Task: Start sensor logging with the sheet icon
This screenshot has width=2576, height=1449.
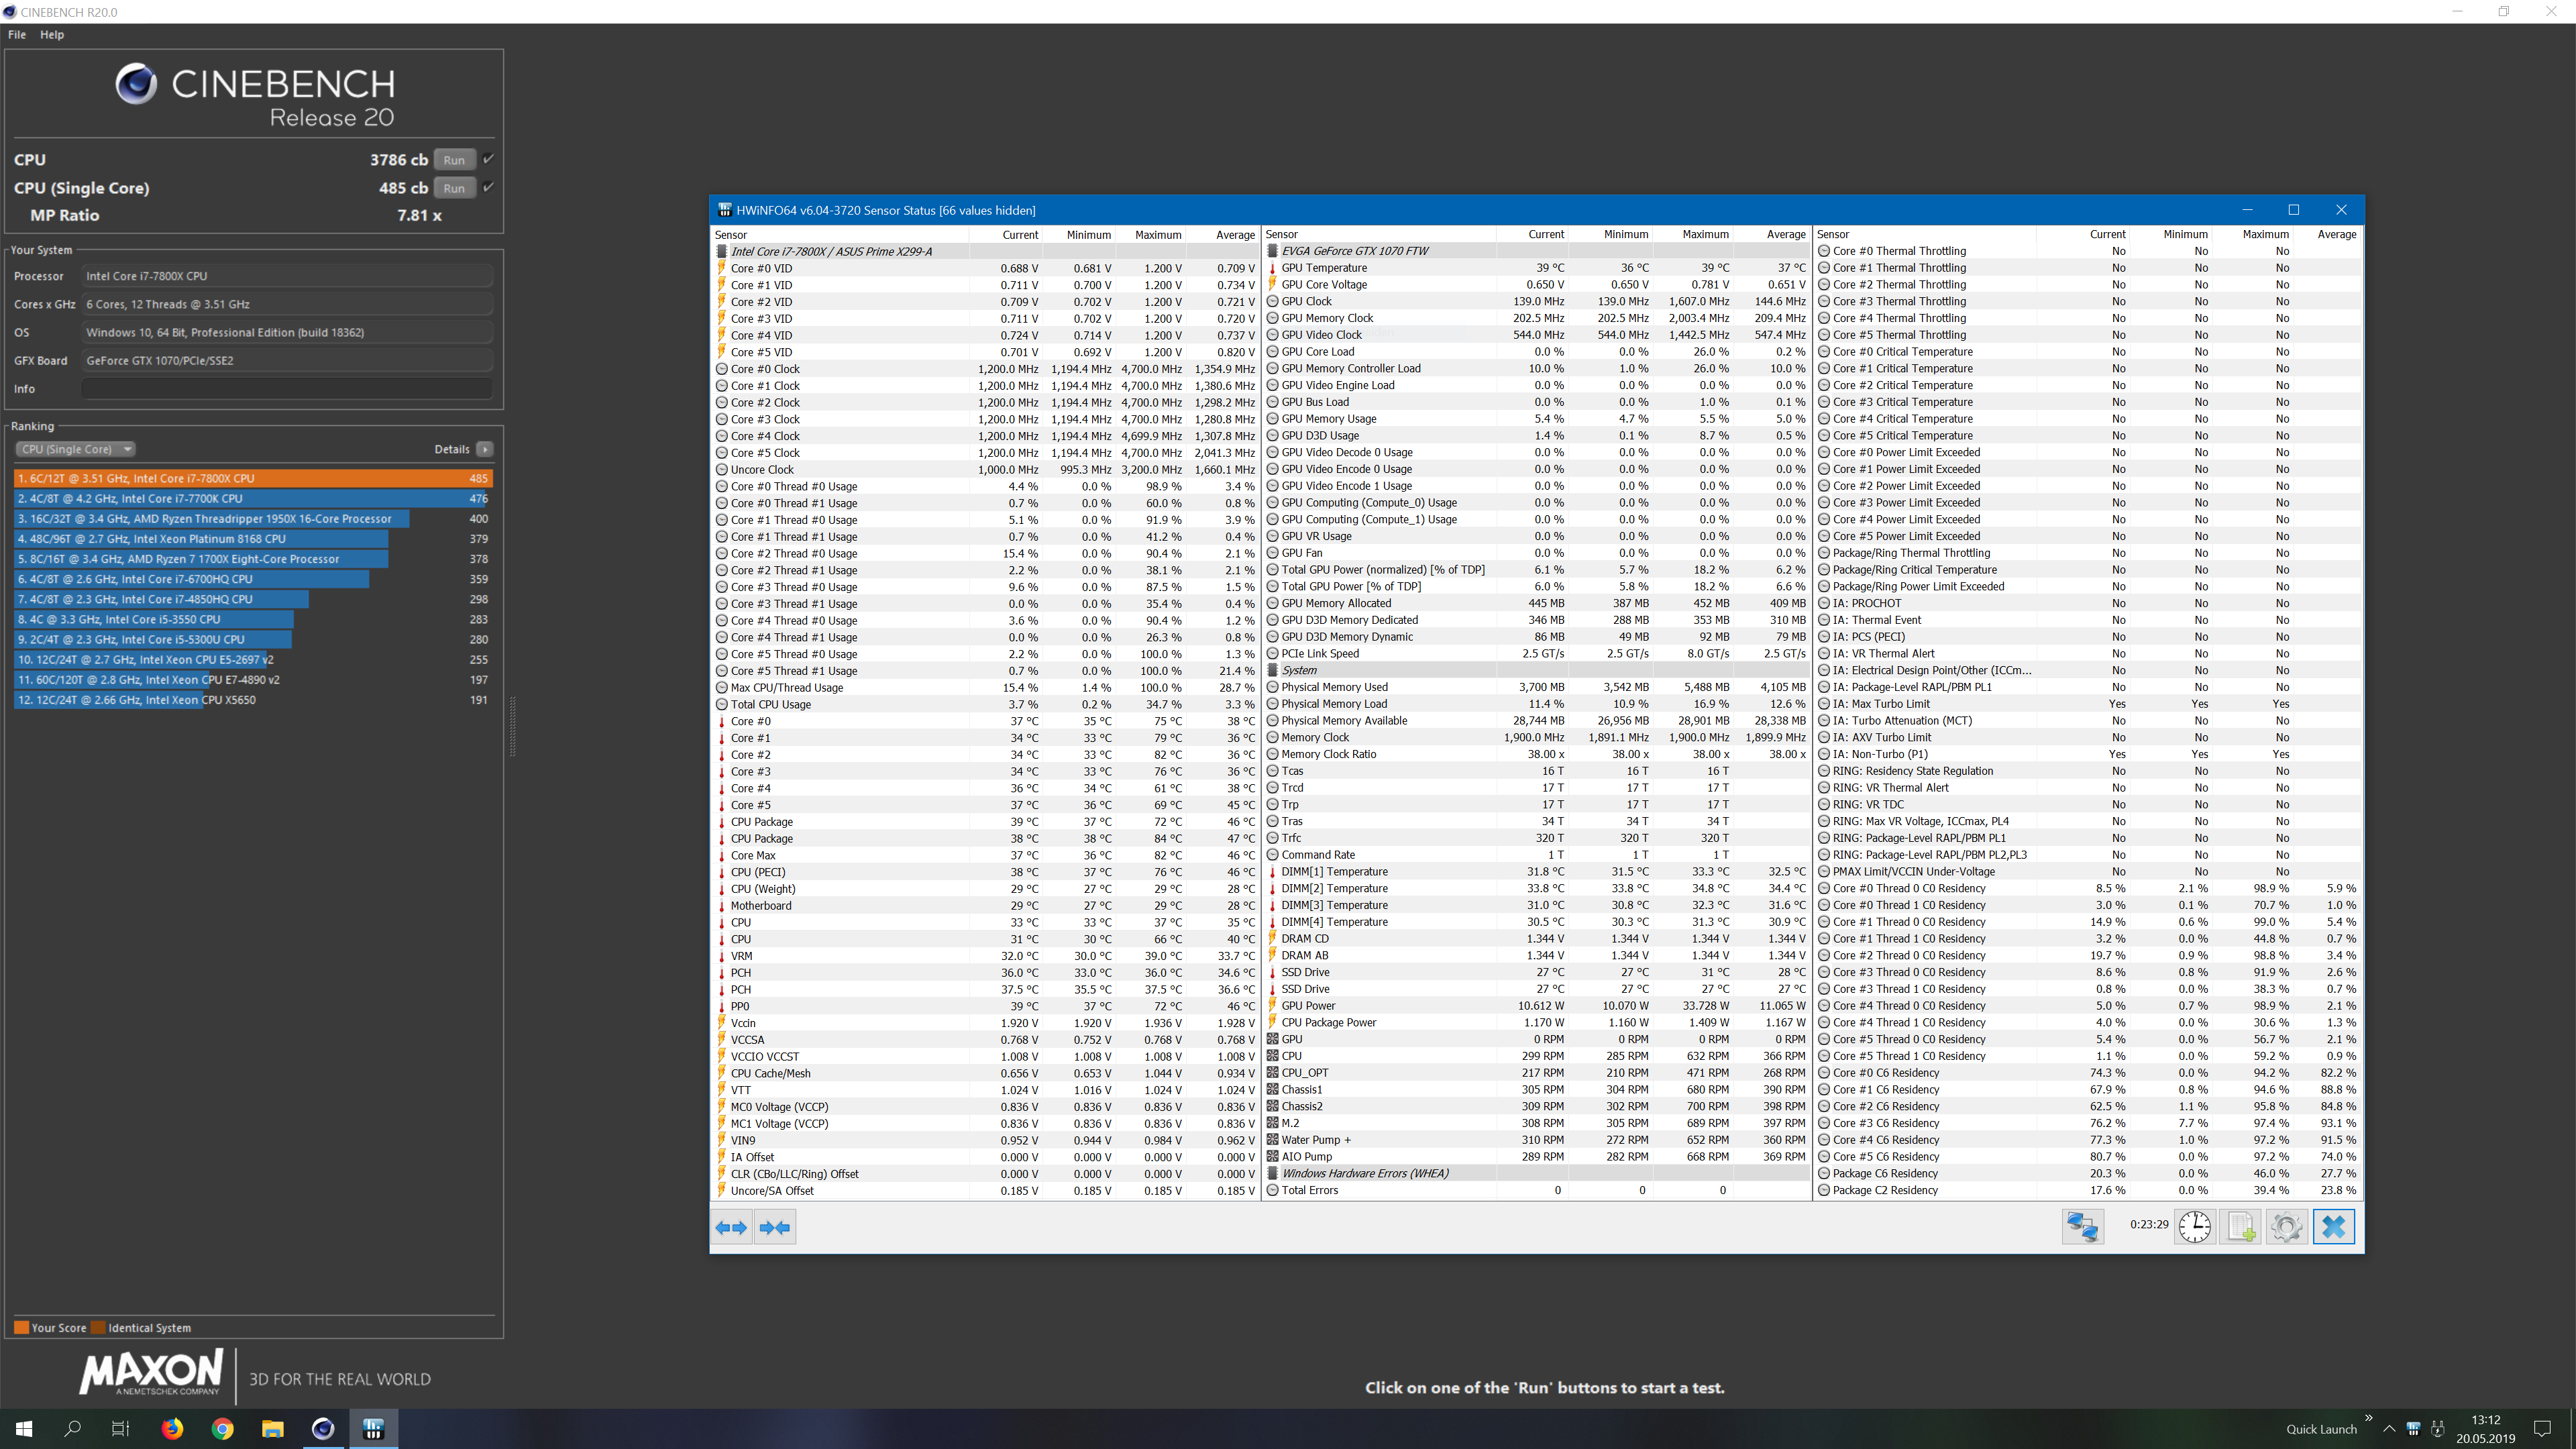Action: click(x=2240, y=1226)
